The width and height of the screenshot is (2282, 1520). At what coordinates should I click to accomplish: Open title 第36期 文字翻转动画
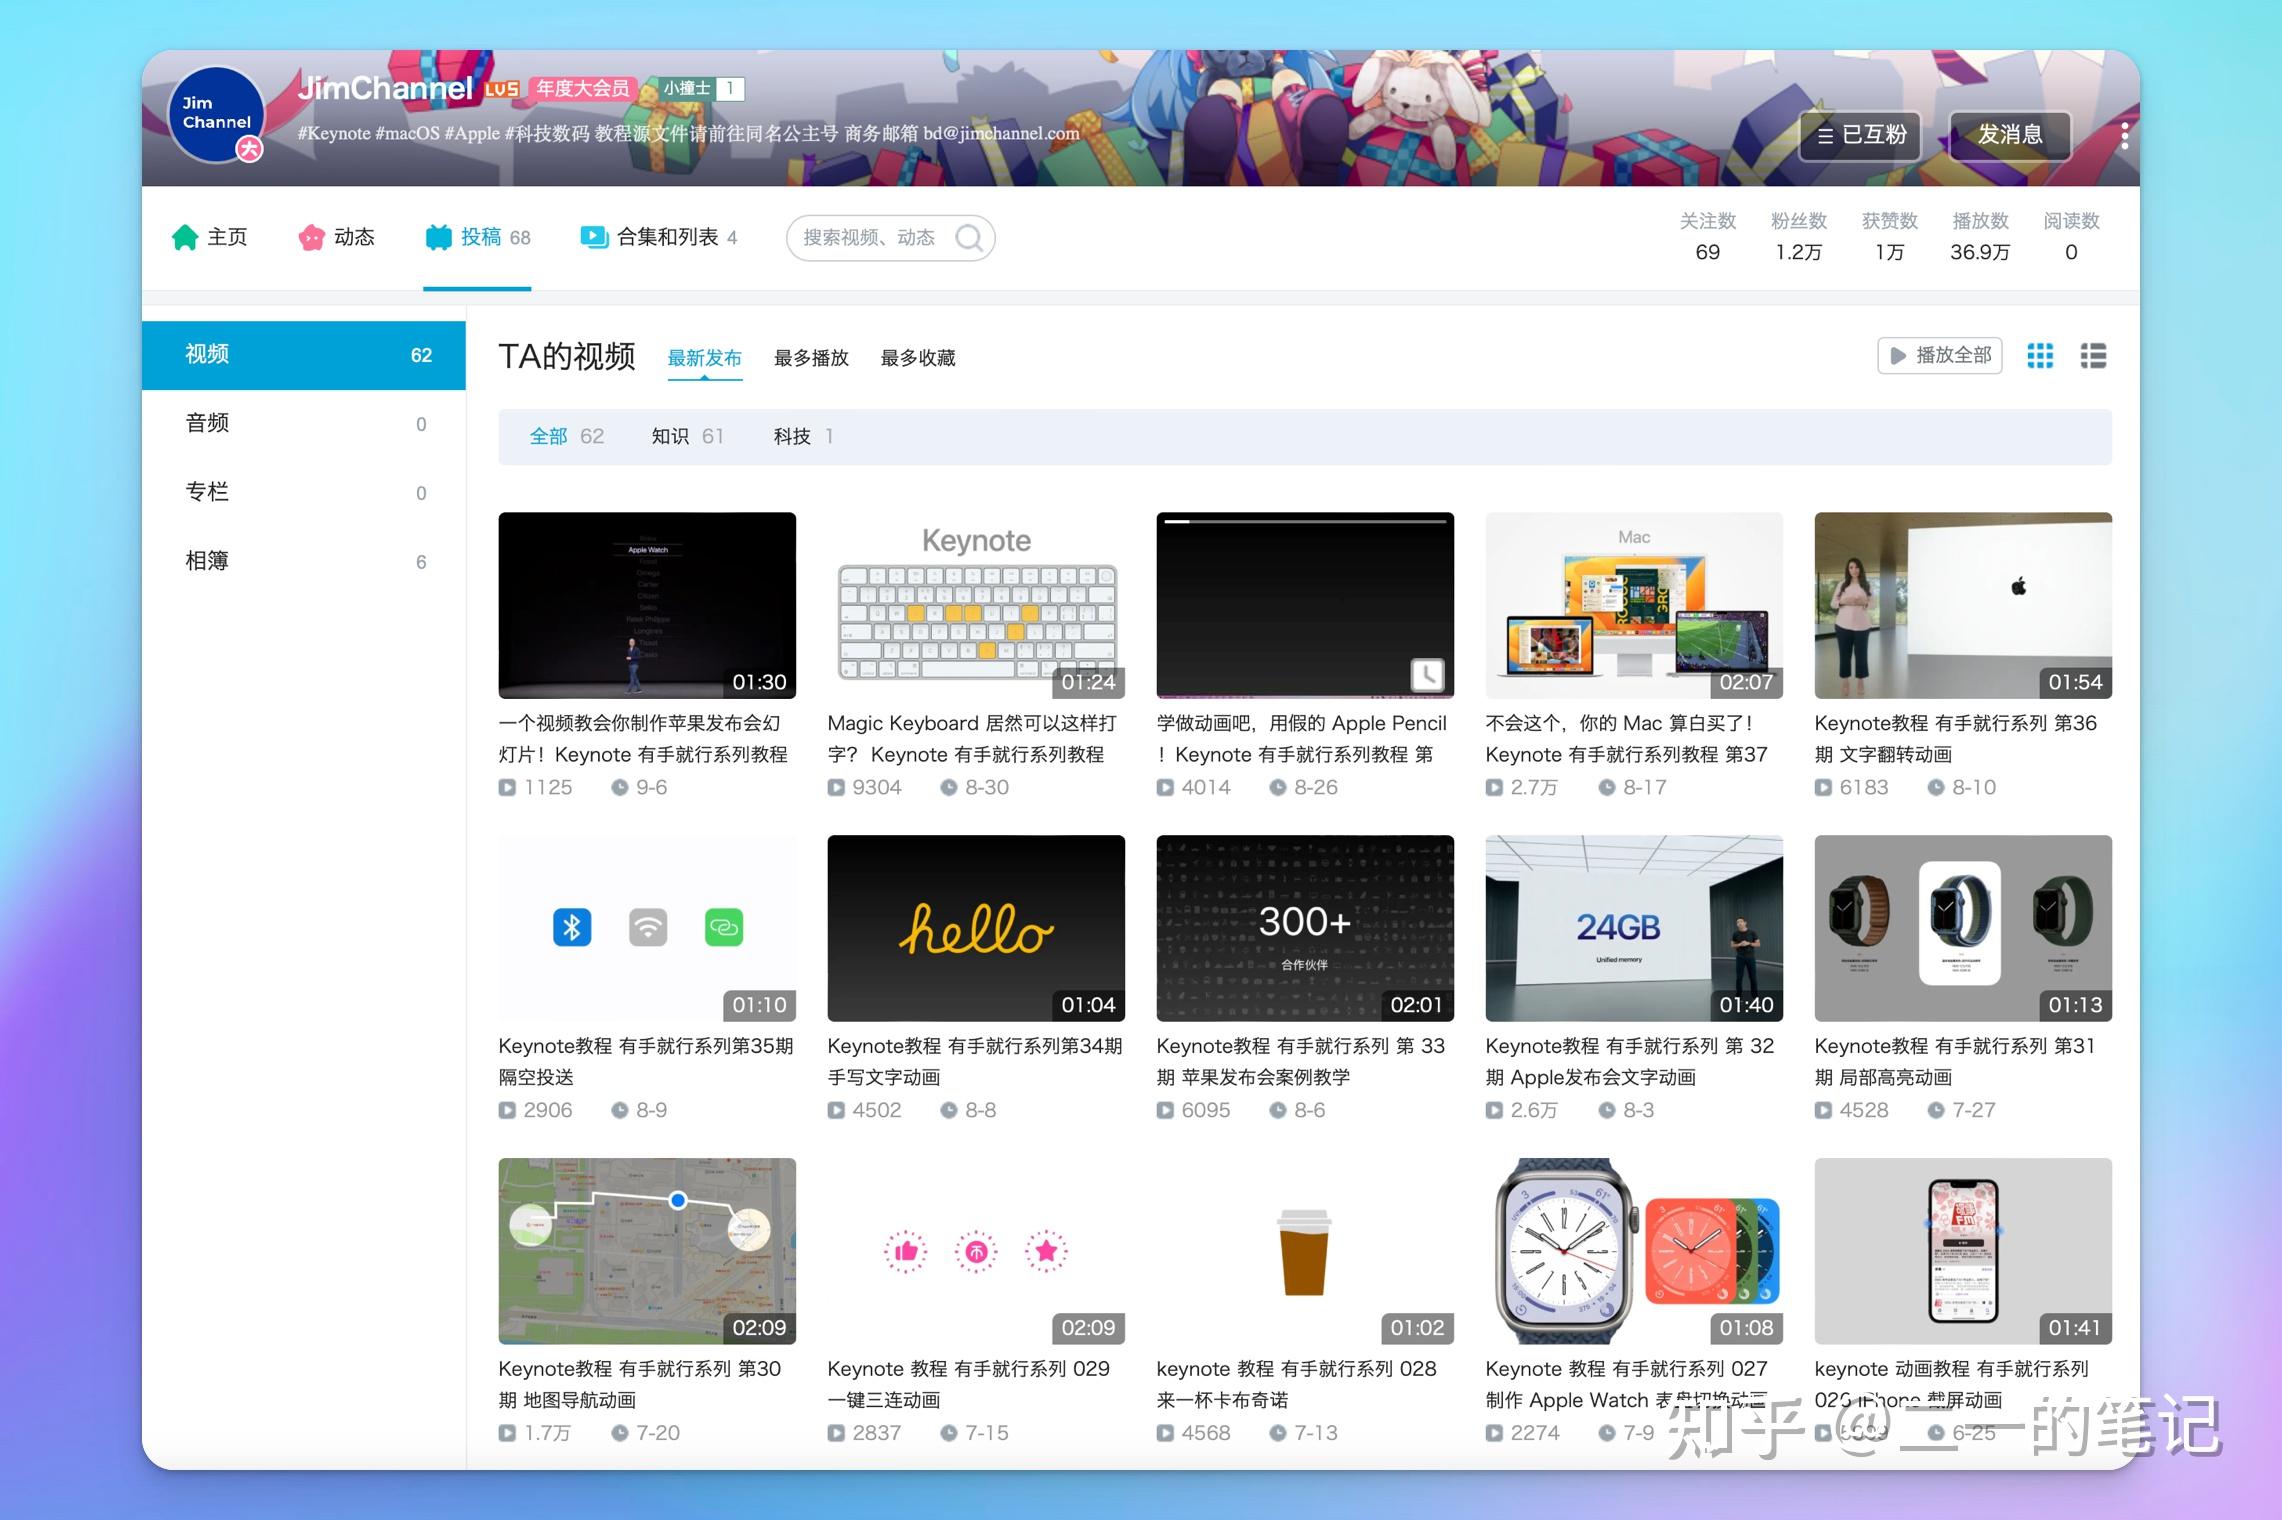[1956, 739]
